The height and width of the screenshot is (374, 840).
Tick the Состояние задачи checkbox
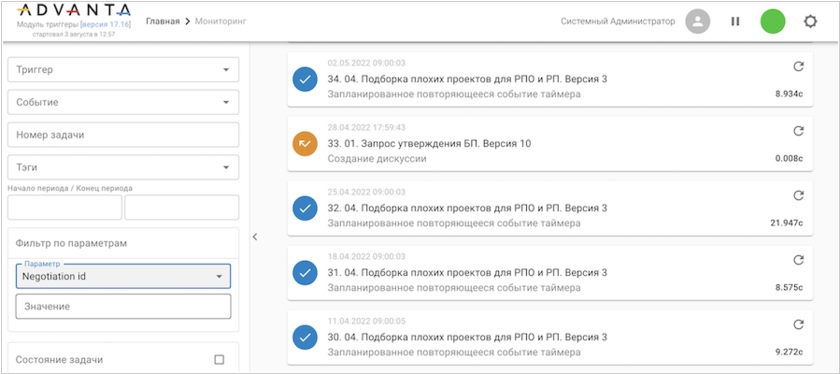click(x=219, y=360)
